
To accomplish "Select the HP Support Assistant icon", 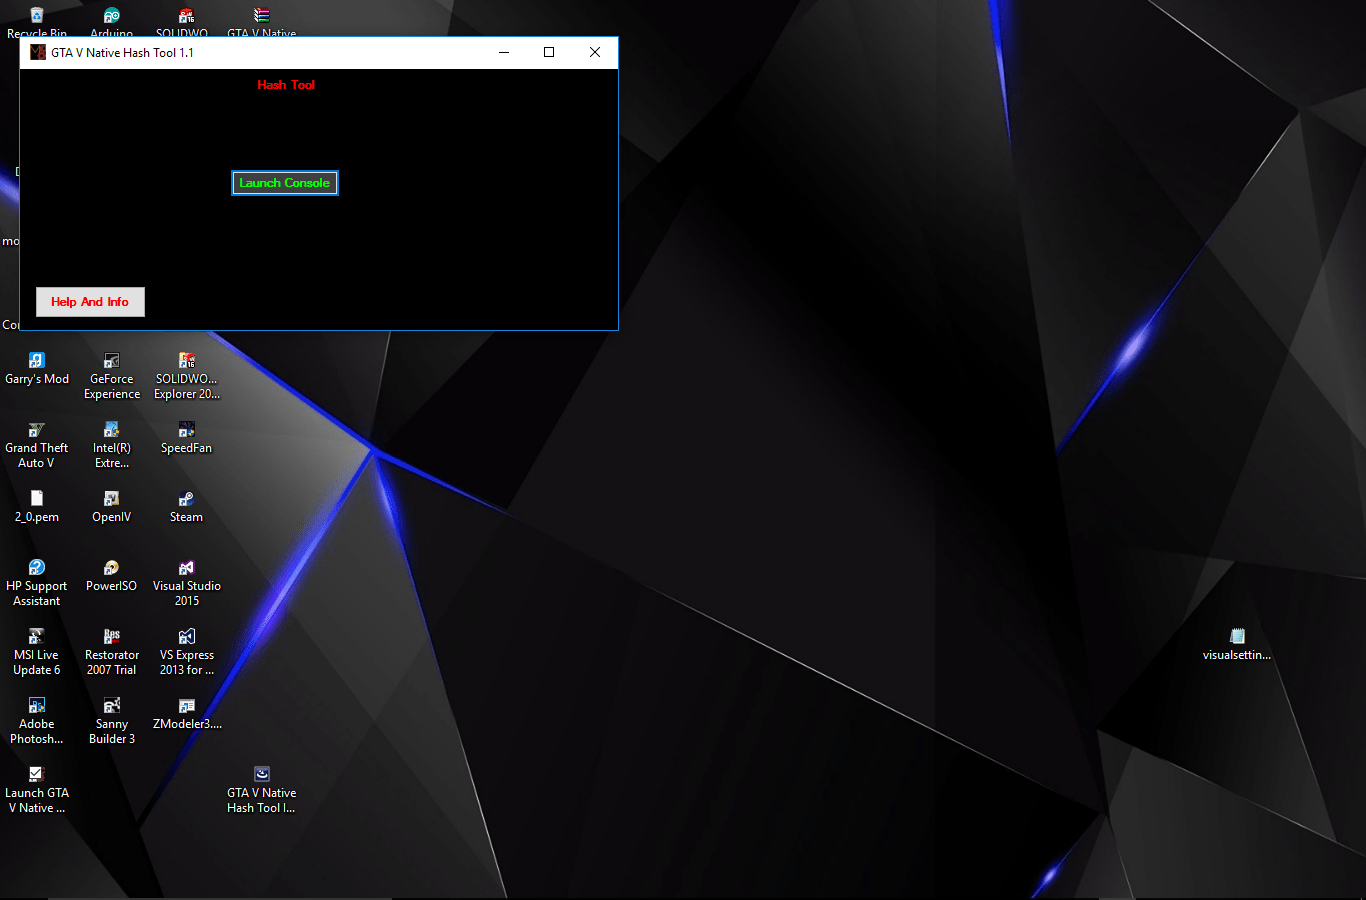I will click(x=37, y=583).
